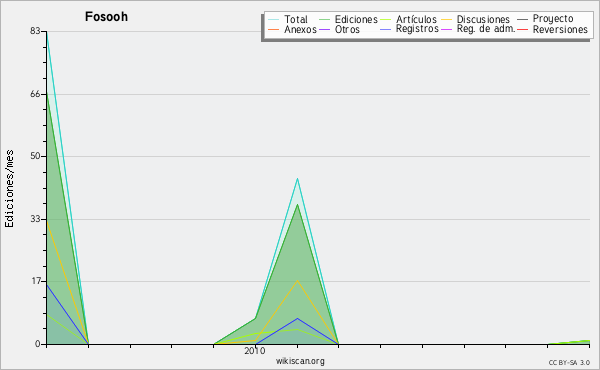Click the chart title Fosooh
The image size is (600, 370).
106,17
